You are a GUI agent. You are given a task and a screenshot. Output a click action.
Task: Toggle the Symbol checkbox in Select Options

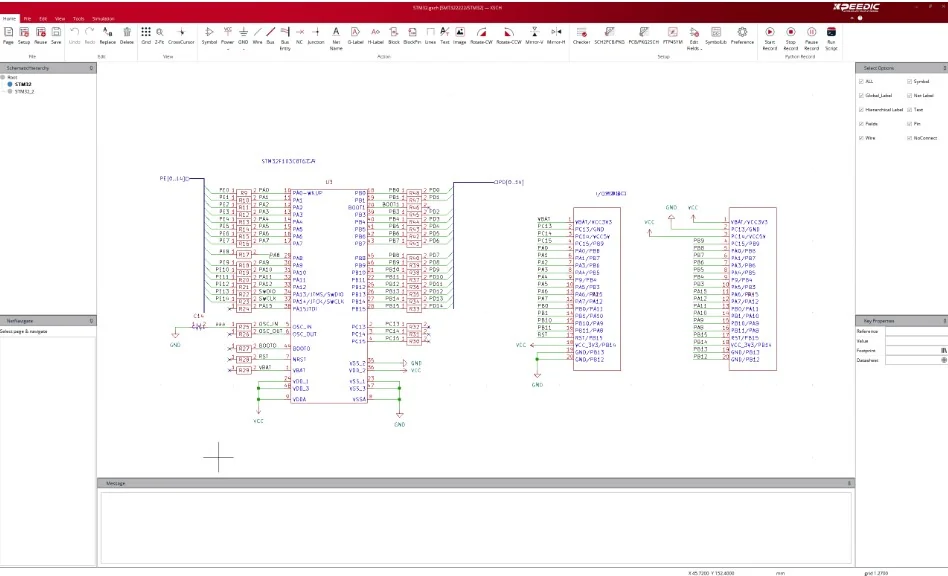point(909,81)
